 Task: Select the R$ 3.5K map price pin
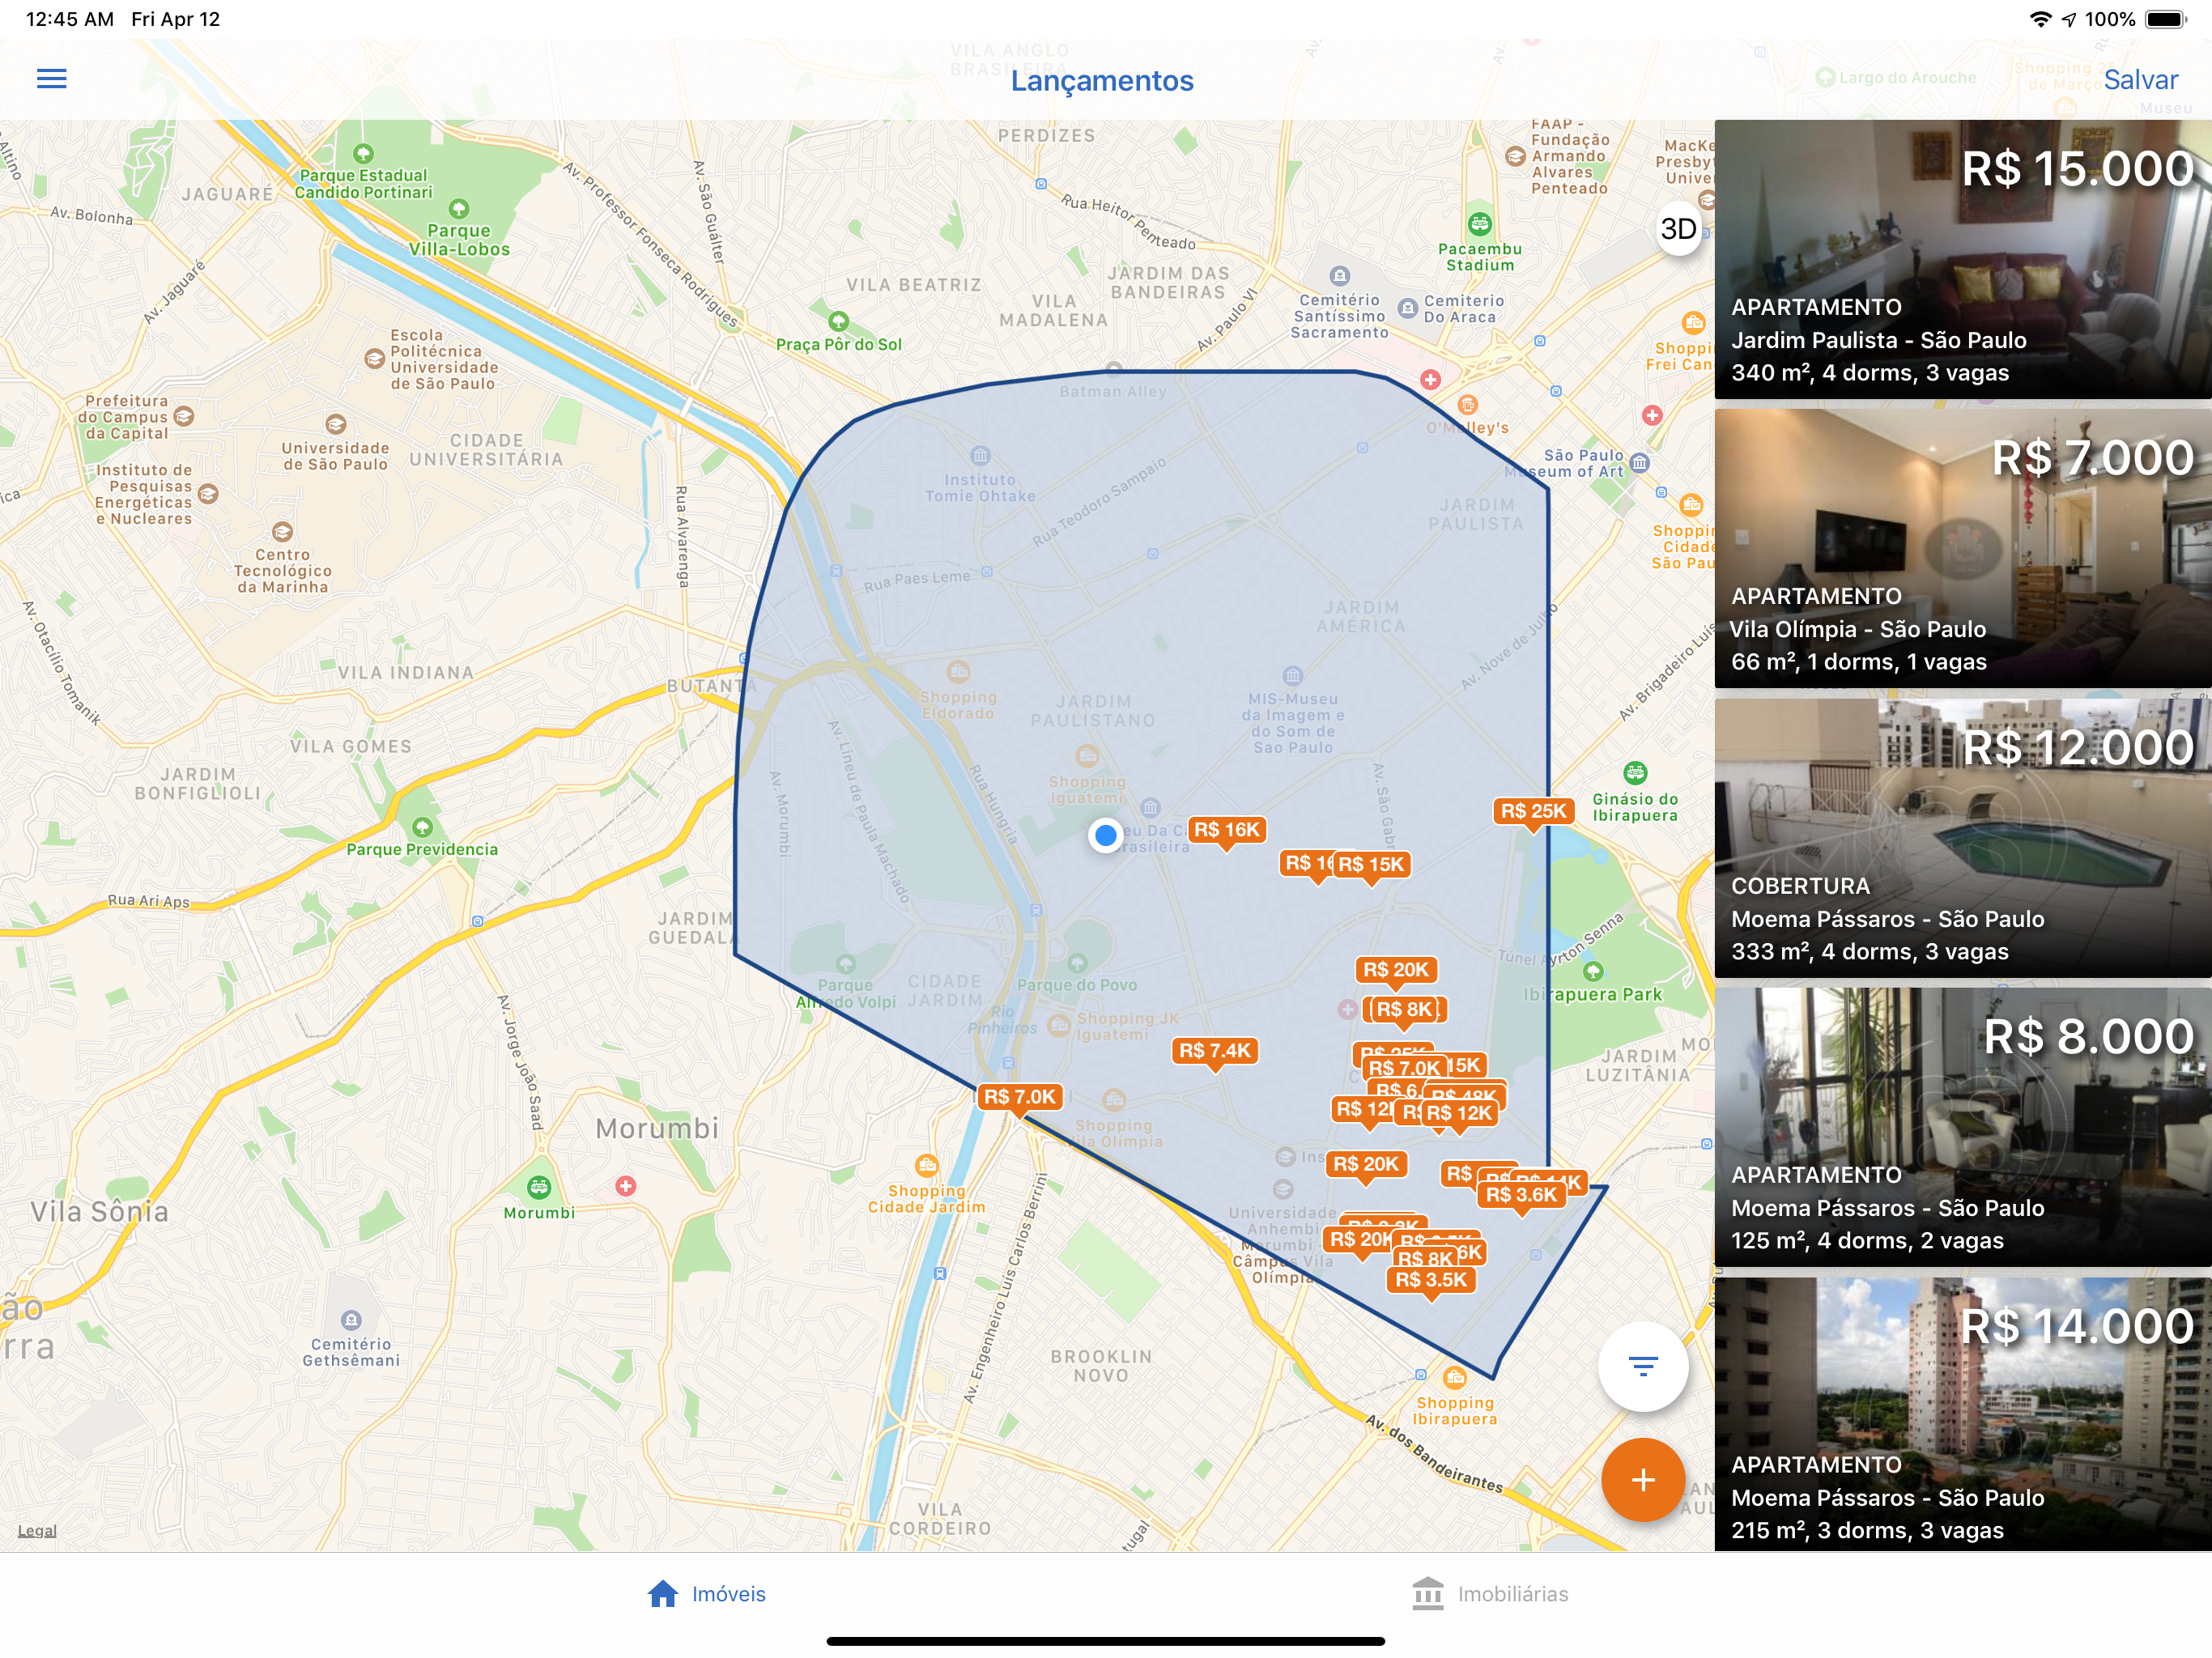(x=1430, y=1280)
